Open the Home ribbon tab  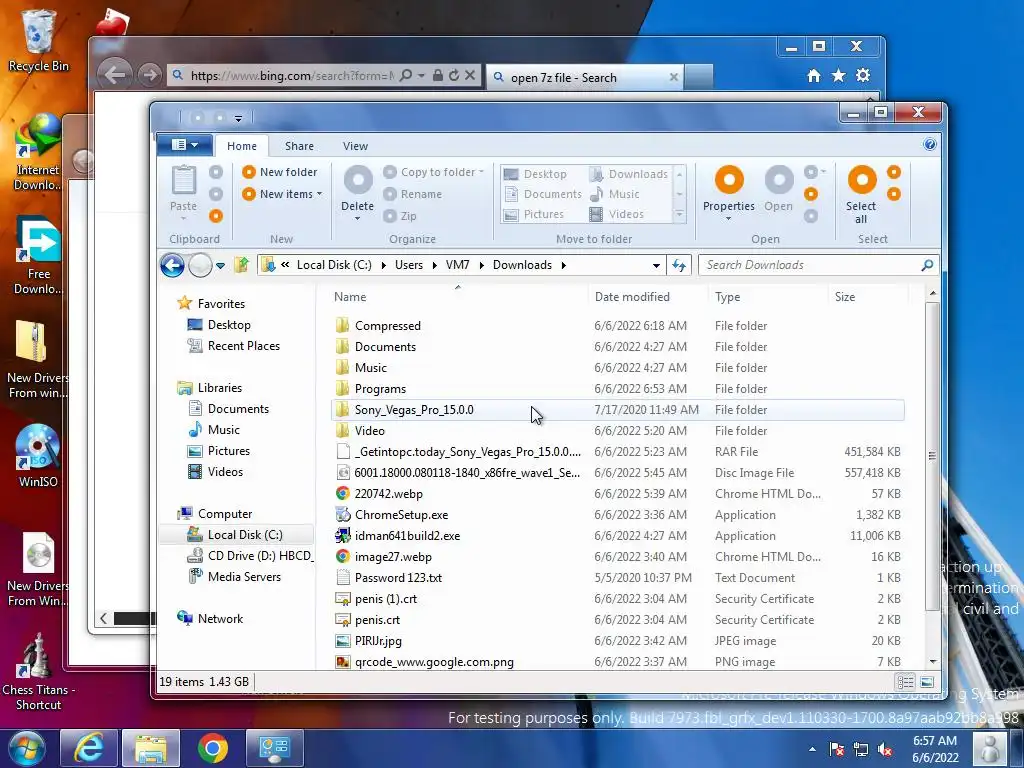(242, 146)
